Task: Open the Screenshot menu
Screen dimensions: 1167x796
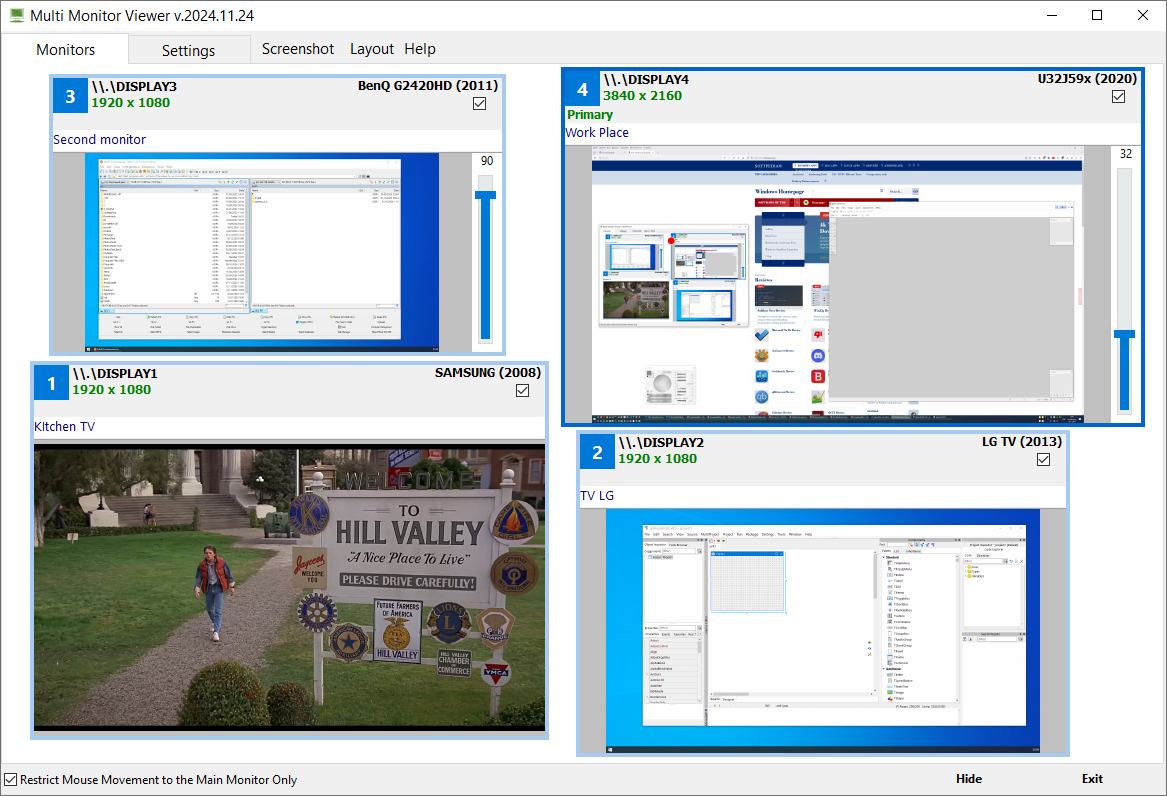Action: [x=298, y=49]
